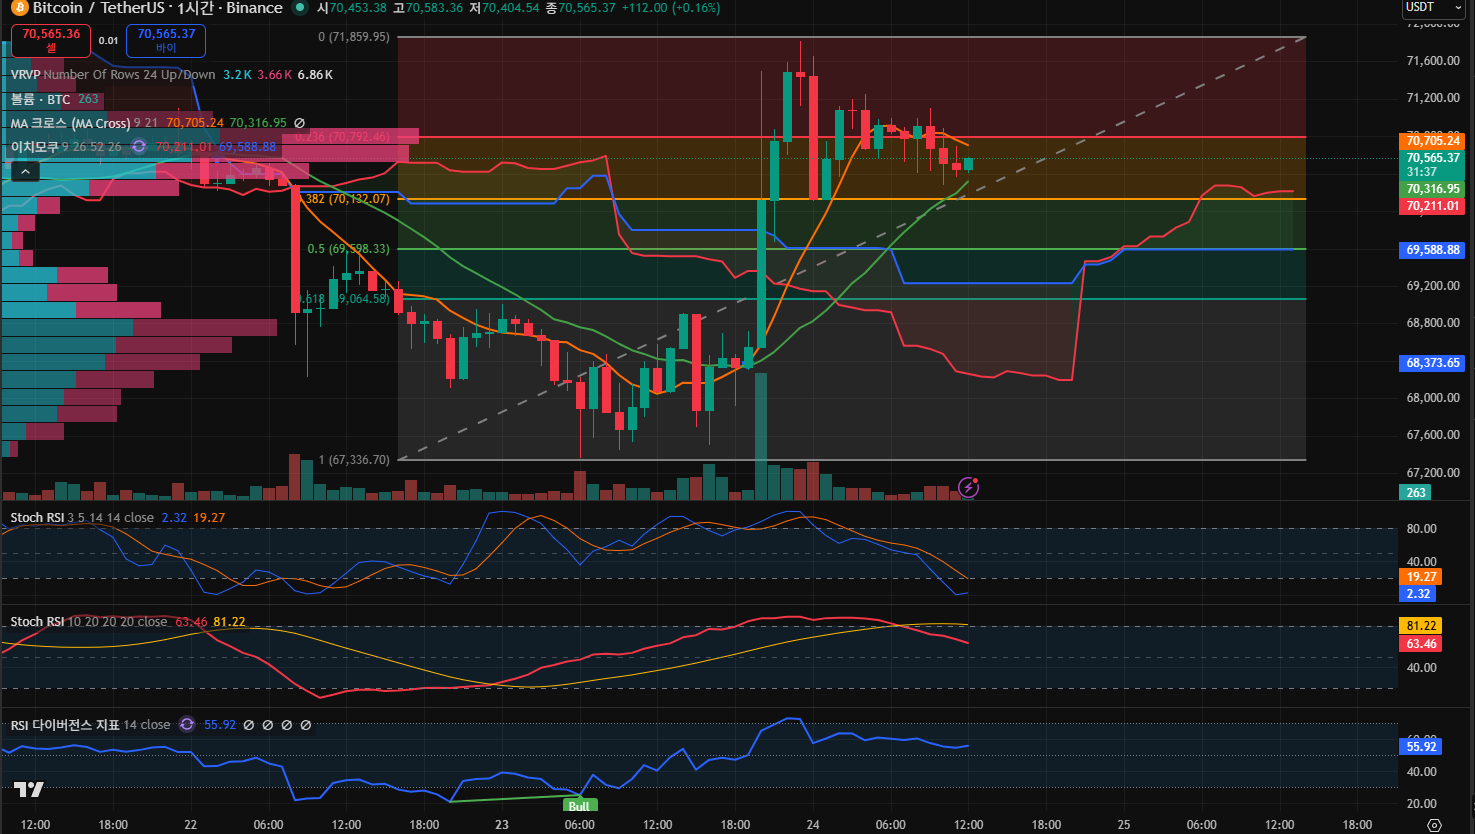Click the null-value icon beside MA Cross values
Viewport: 1475px width, 834px height.
299,123
